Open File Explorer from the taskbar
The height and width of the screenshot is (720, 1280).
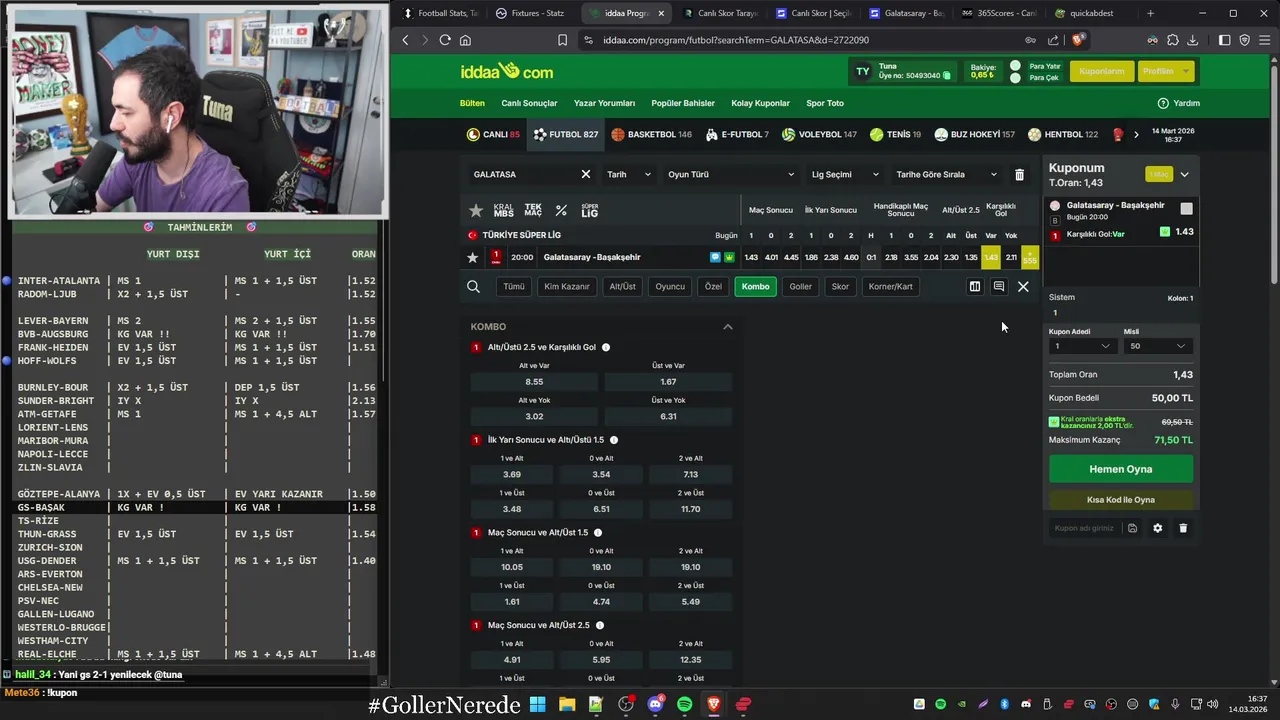coord(567,704)
